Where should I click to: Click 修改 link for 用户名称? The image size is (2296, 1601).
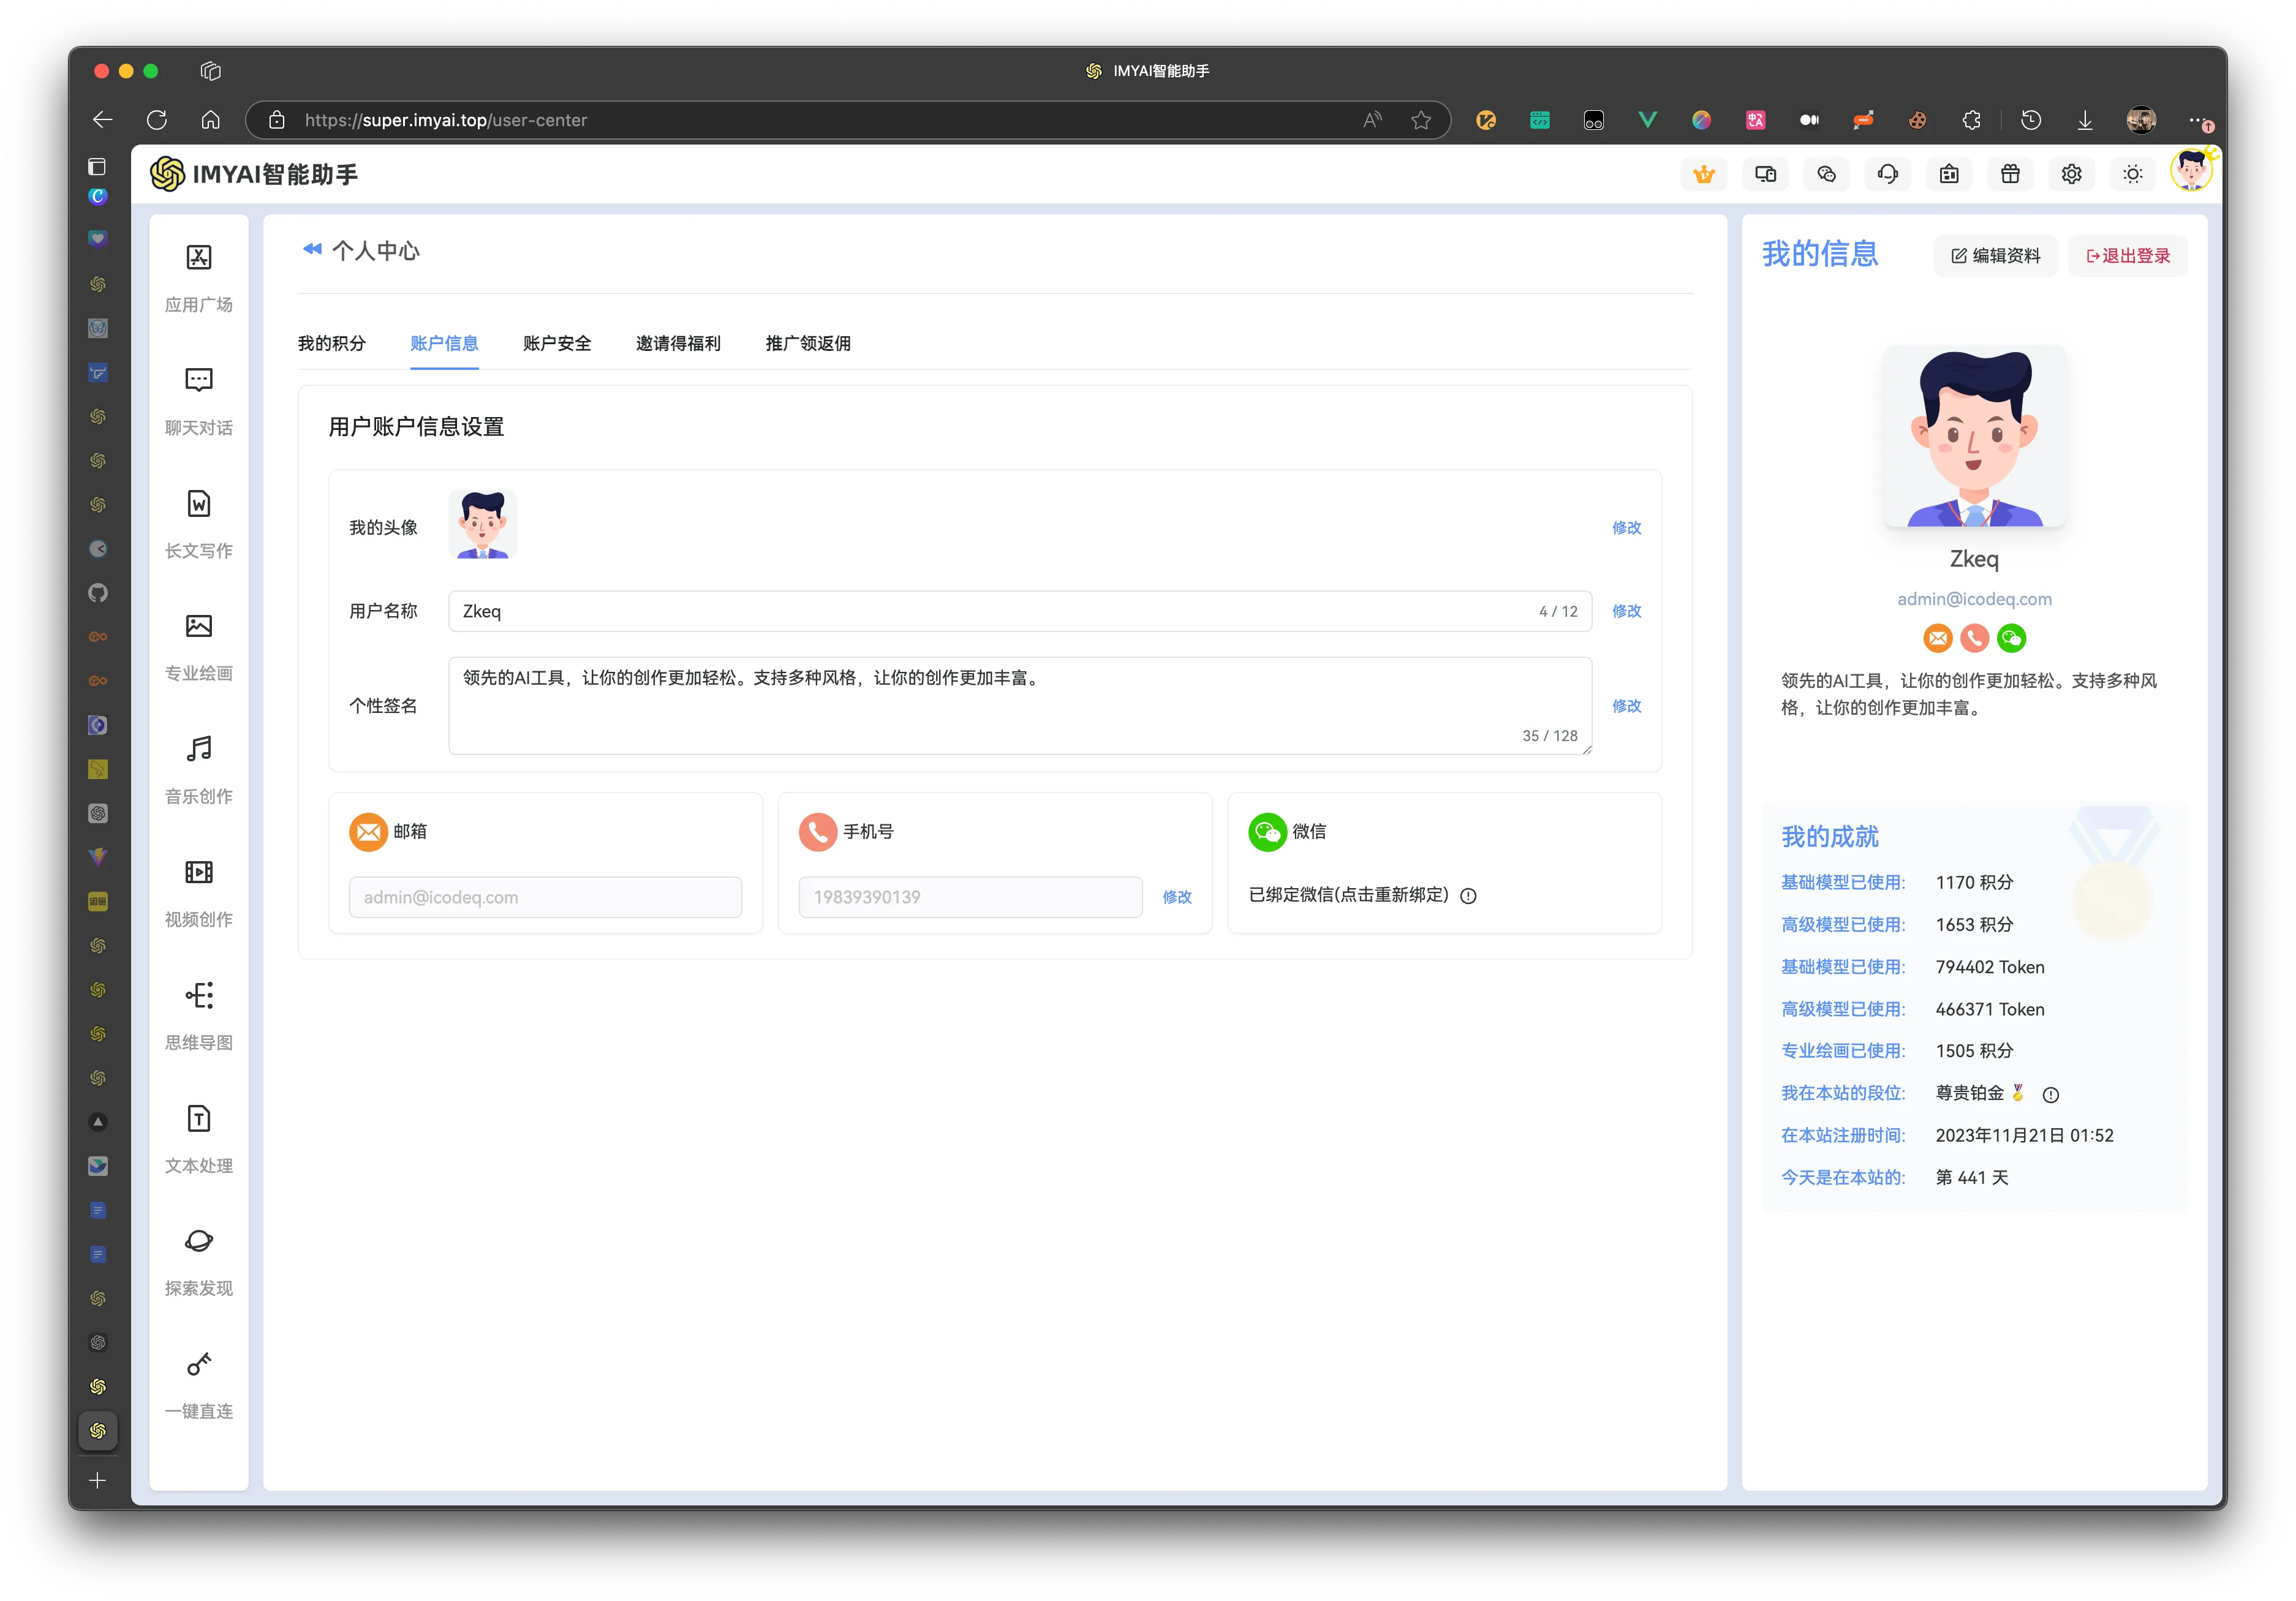tap(1626, 610)
